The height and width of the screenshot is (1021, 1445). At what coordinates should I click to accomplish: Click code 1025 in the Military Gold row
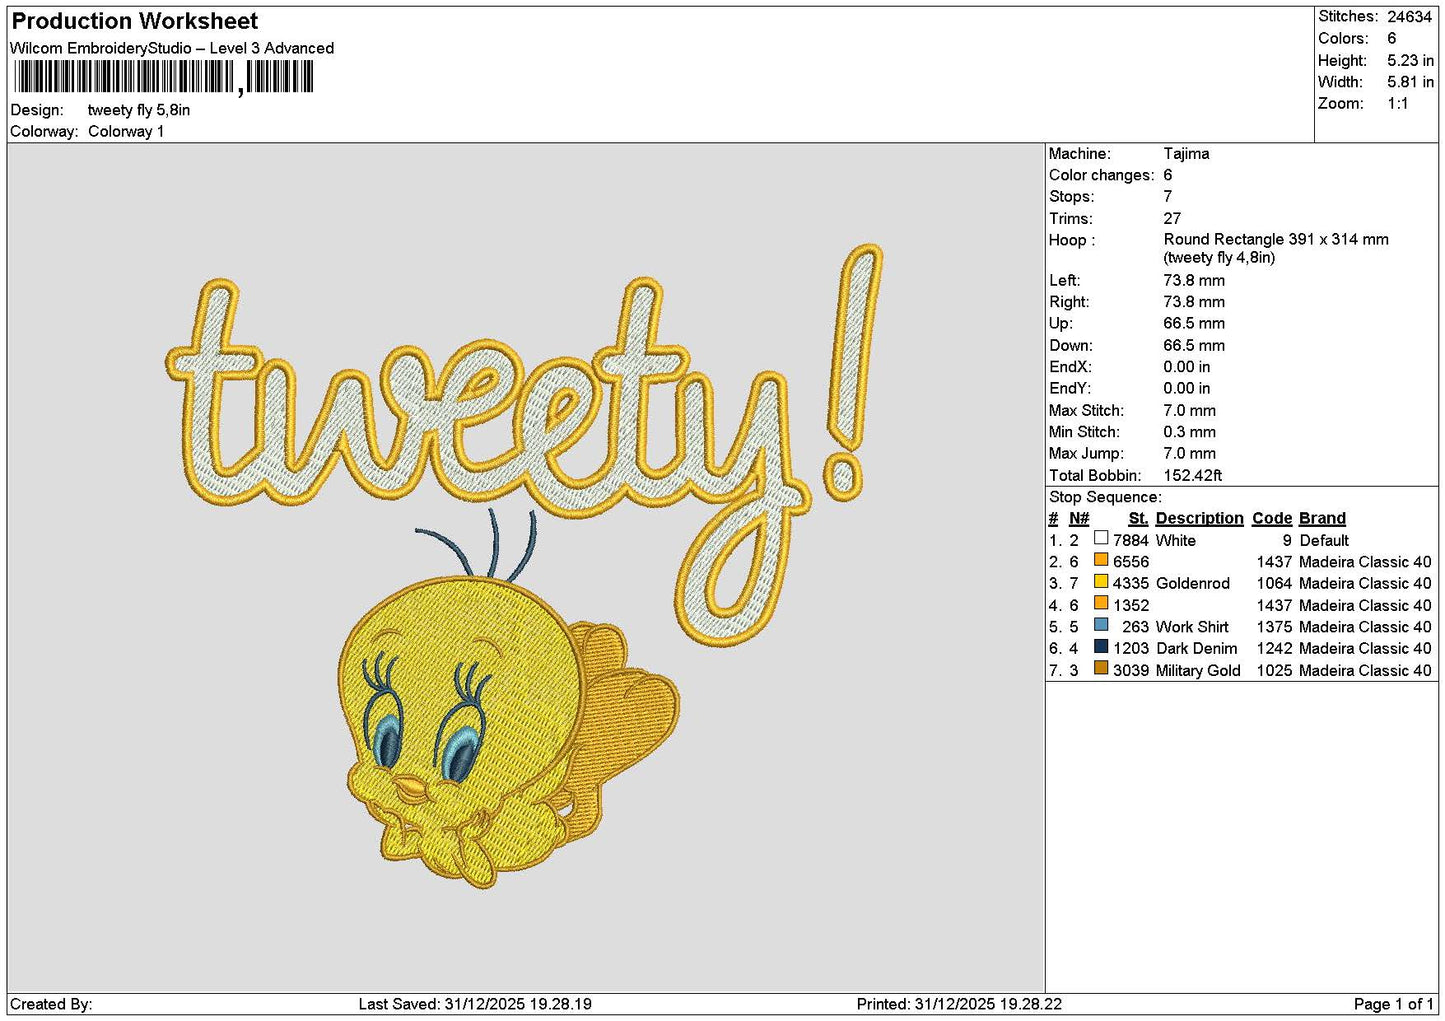click(1274, 670)
